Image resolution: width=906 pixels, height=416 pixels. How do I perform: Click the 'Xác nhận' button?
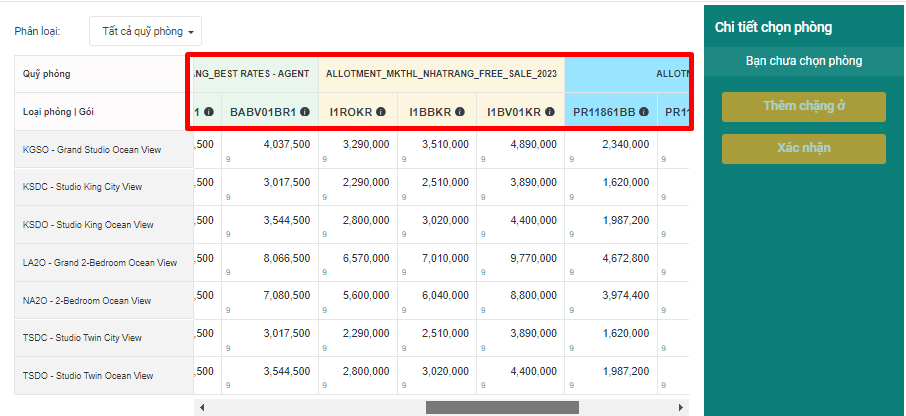pos(803,149)
